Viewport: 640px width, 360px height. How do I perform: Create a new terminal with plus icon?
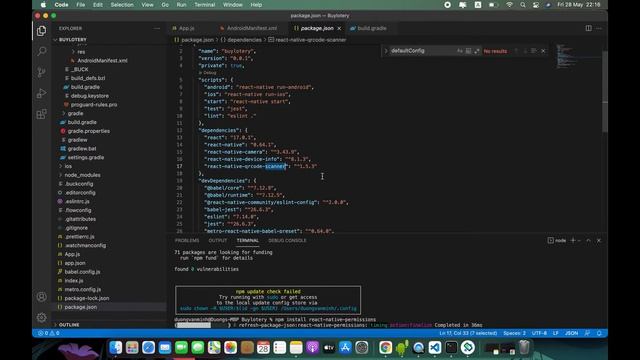pyautogui.click(x=573, y=240)
